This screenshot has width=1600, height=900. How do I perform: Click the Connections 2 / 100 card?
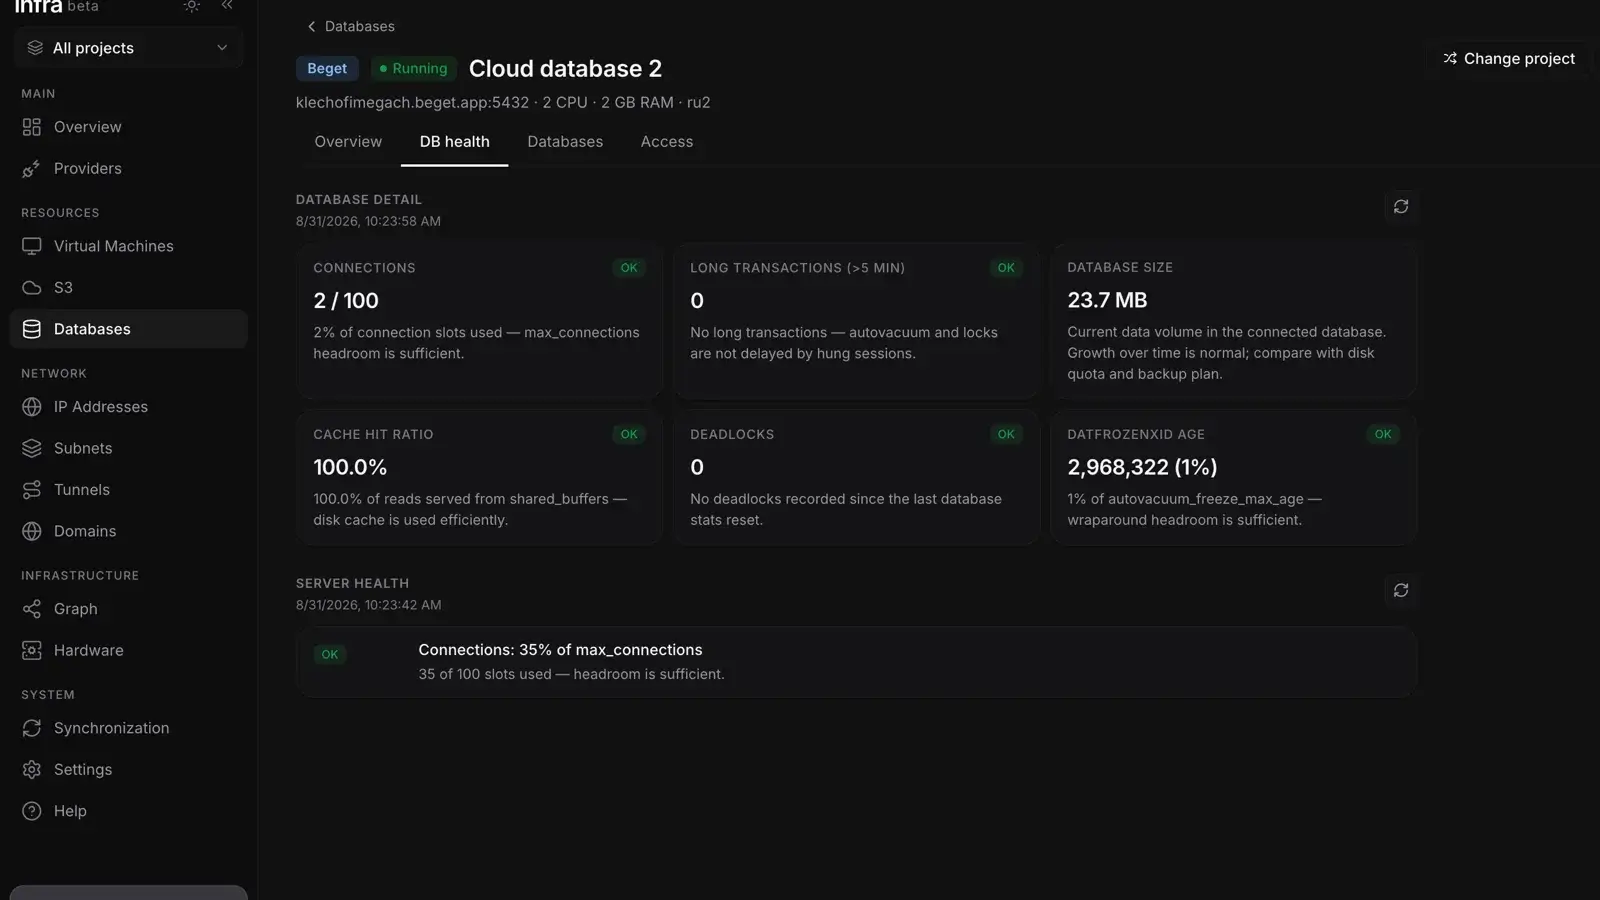pyautogui.click(x=479, y=322)
